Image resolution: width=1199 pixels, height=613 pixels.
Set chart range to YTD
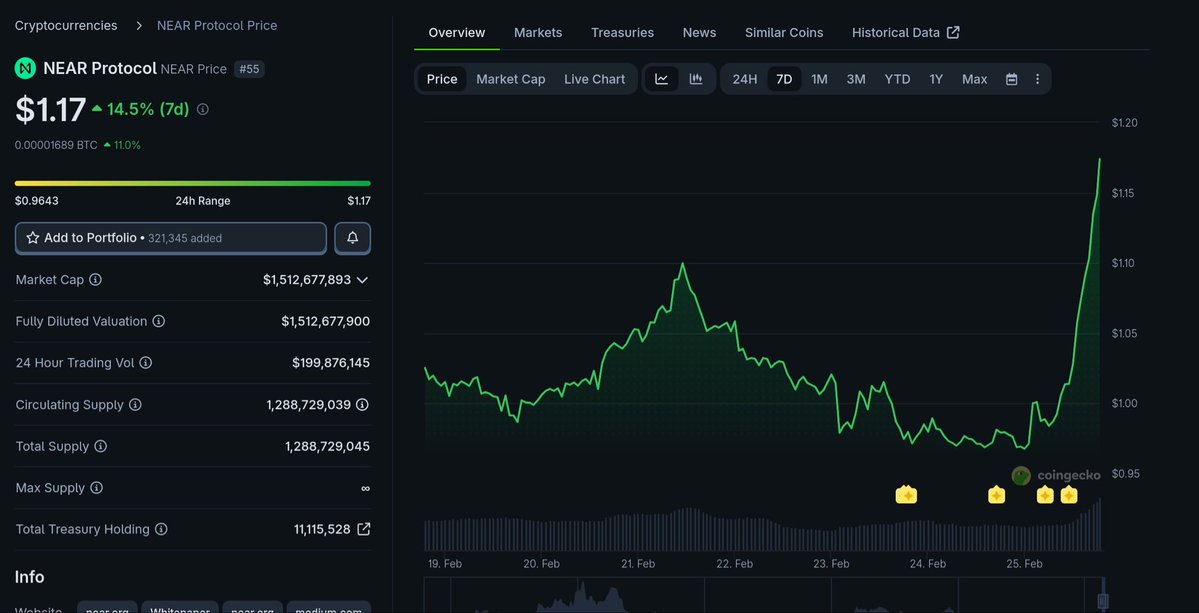(x=897, y=79)
